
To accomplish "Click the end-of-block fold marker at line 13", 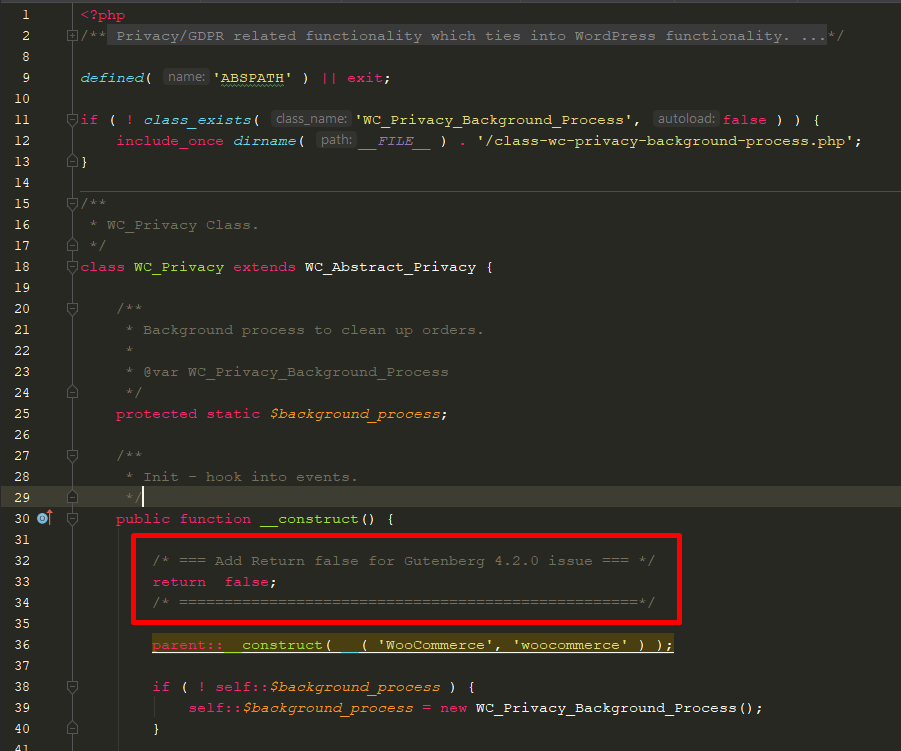I will click(x=70, y=161).
